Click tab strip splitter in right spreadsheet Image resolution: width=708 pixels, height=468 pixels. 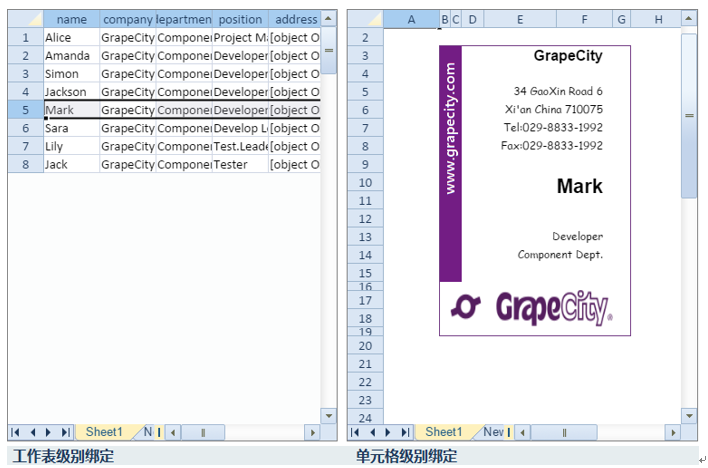(509, 433)
